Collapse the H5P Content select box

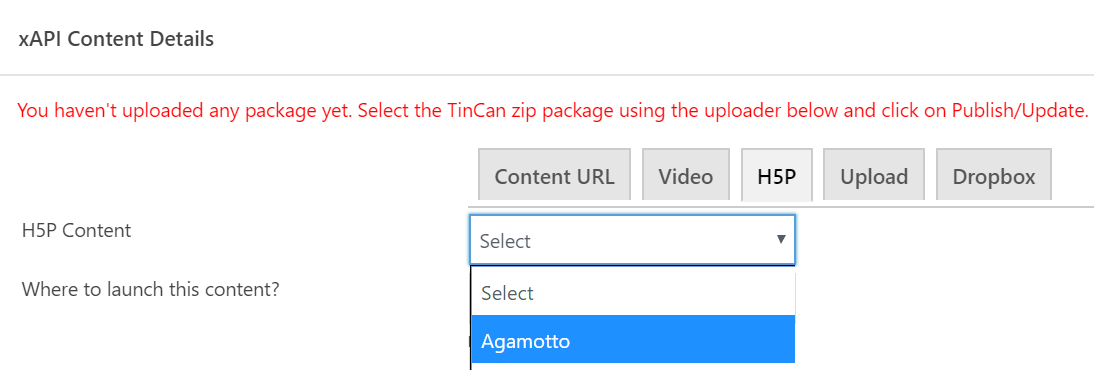[x=632, y=240]
